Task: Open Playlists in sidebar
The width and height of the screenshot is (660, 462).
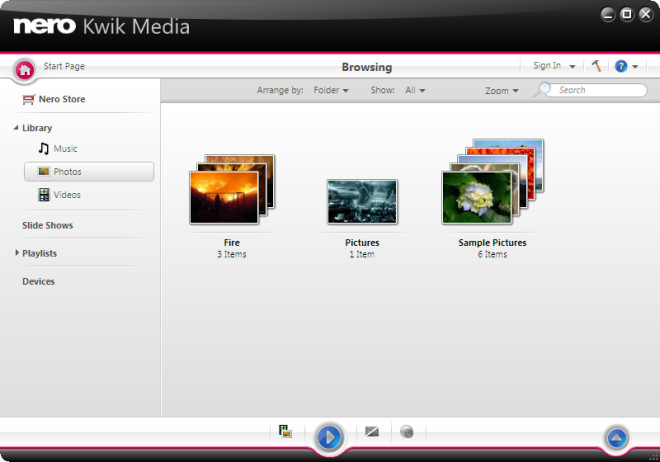Action: click(40, 253)
